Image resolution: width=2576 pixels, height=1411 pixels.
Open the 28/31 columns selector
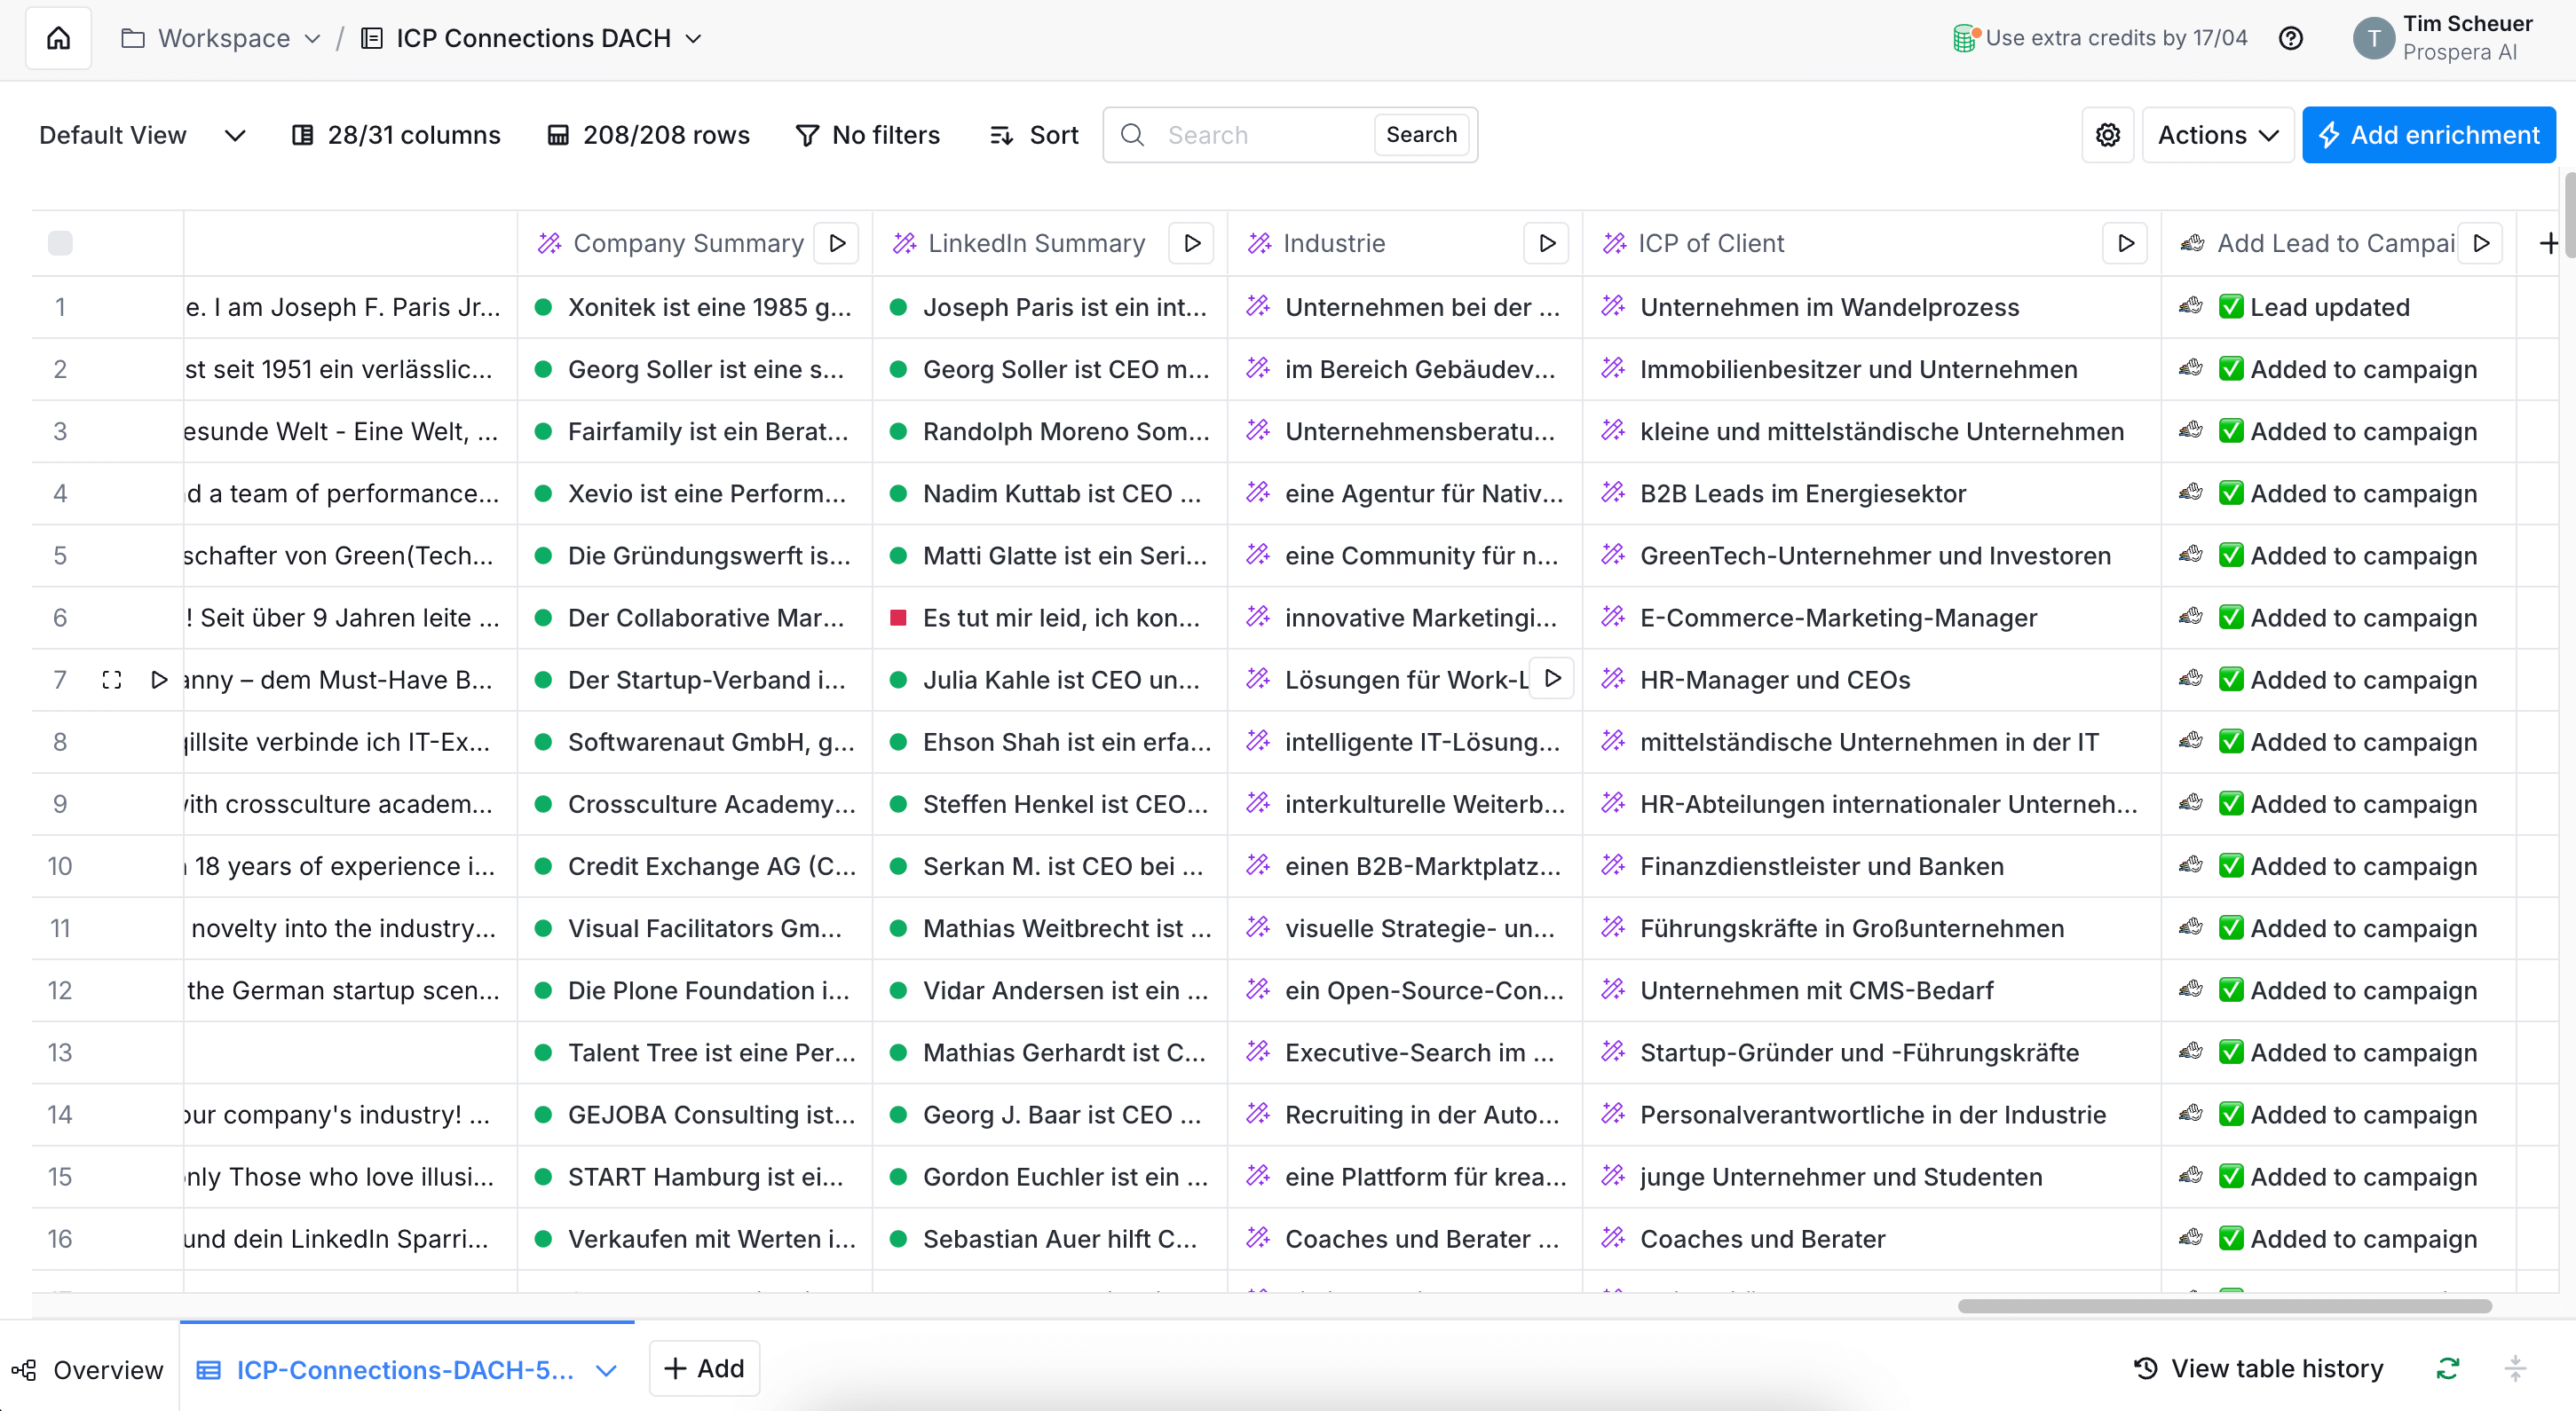tap(396, 135)
